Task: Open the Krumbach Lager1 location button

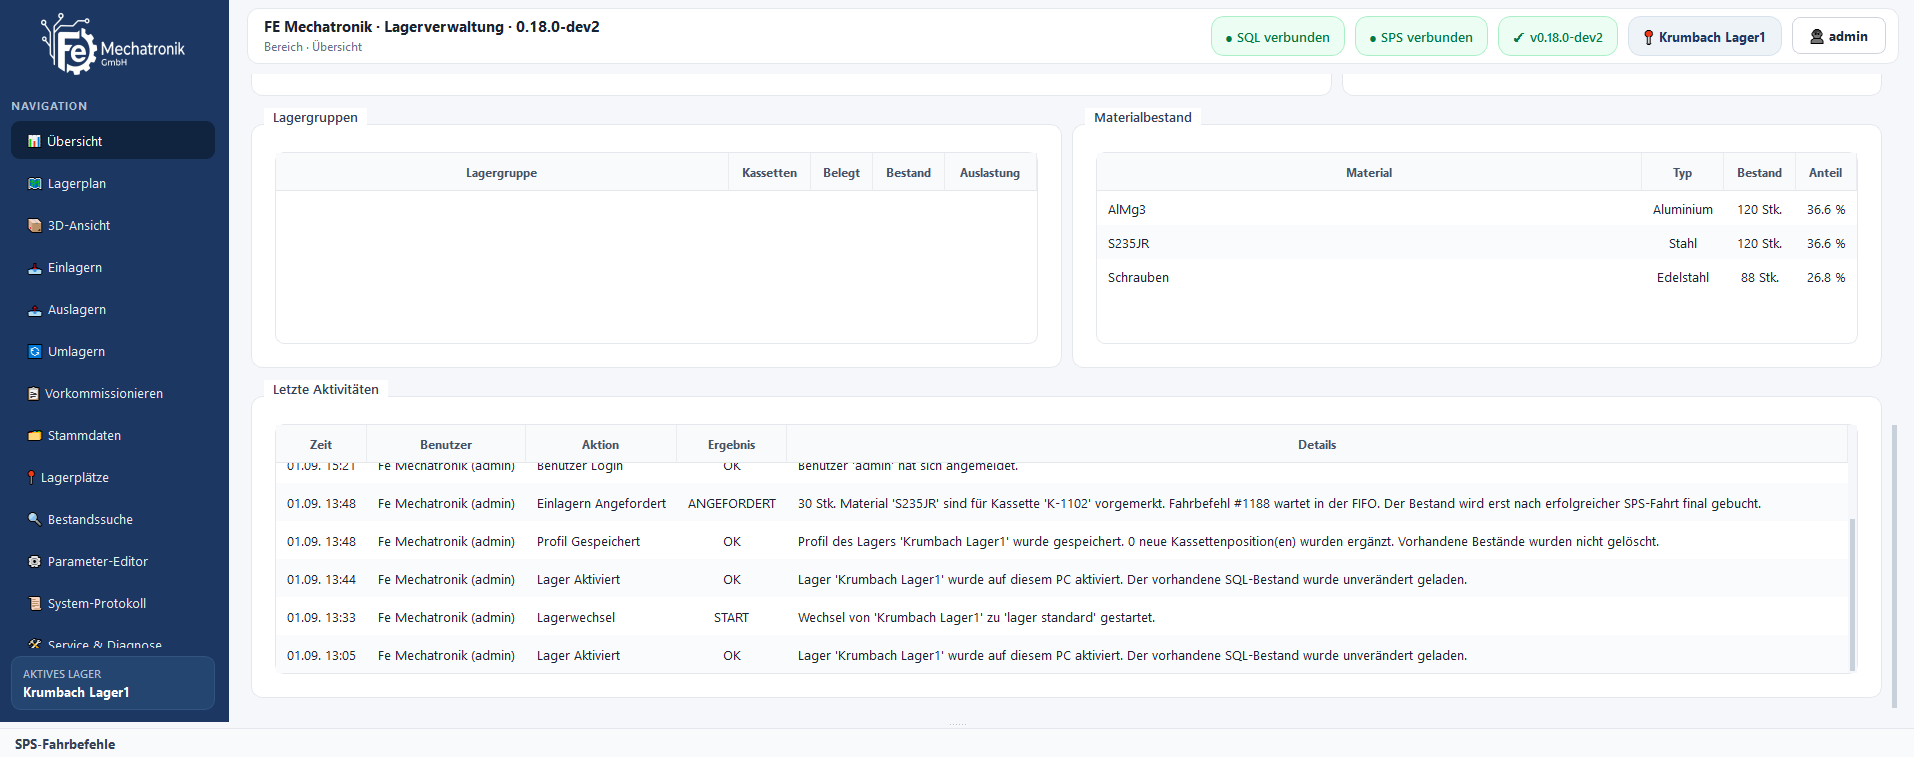Action: point(1705,37)
